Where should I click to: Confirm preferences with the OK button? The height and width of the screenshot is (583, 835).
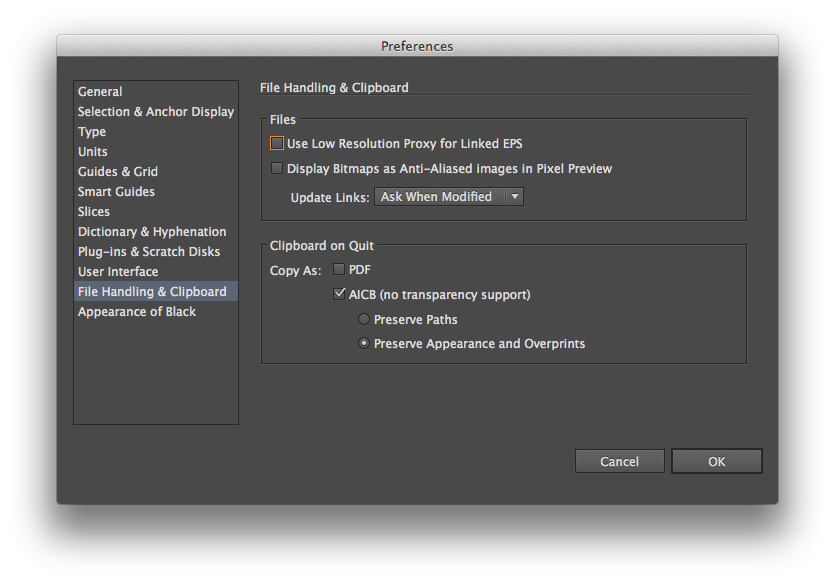pos(716,461)
